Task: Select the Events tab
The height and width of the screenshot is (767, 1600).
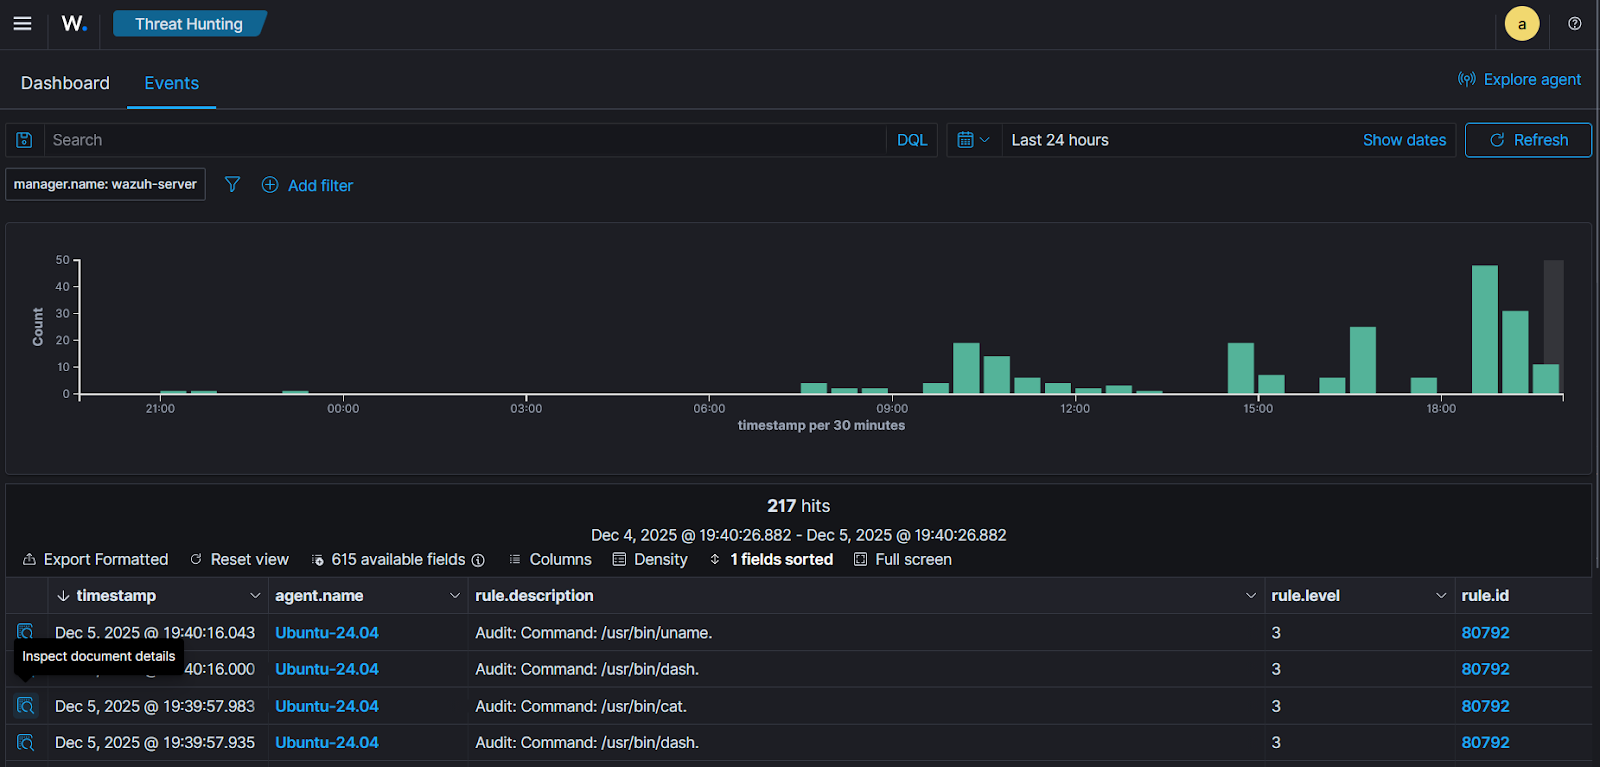Action: (x=171, y=83)
